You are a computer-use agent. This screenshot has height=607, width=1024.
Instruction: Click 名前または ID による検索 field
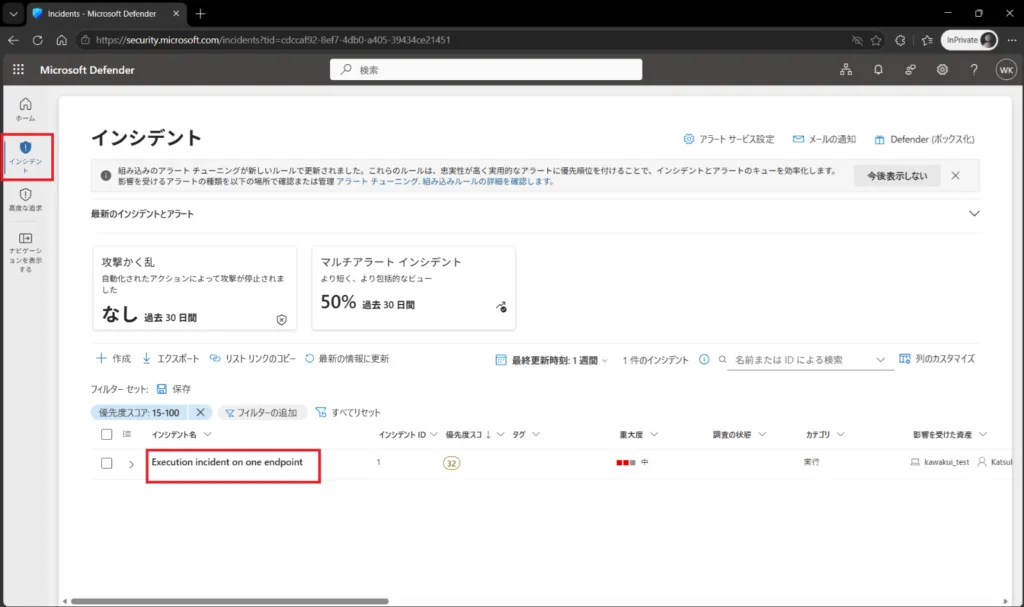click(801, 360)
